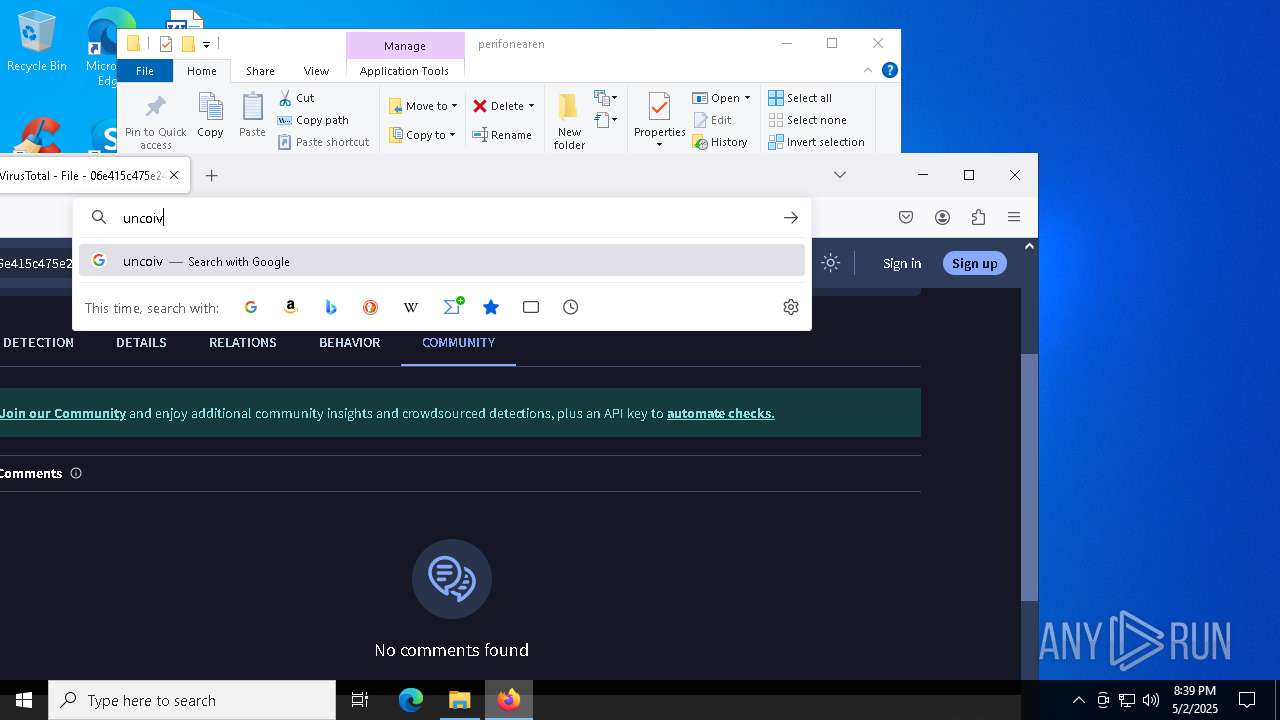Follow the automate checks link

coord(721,413)
